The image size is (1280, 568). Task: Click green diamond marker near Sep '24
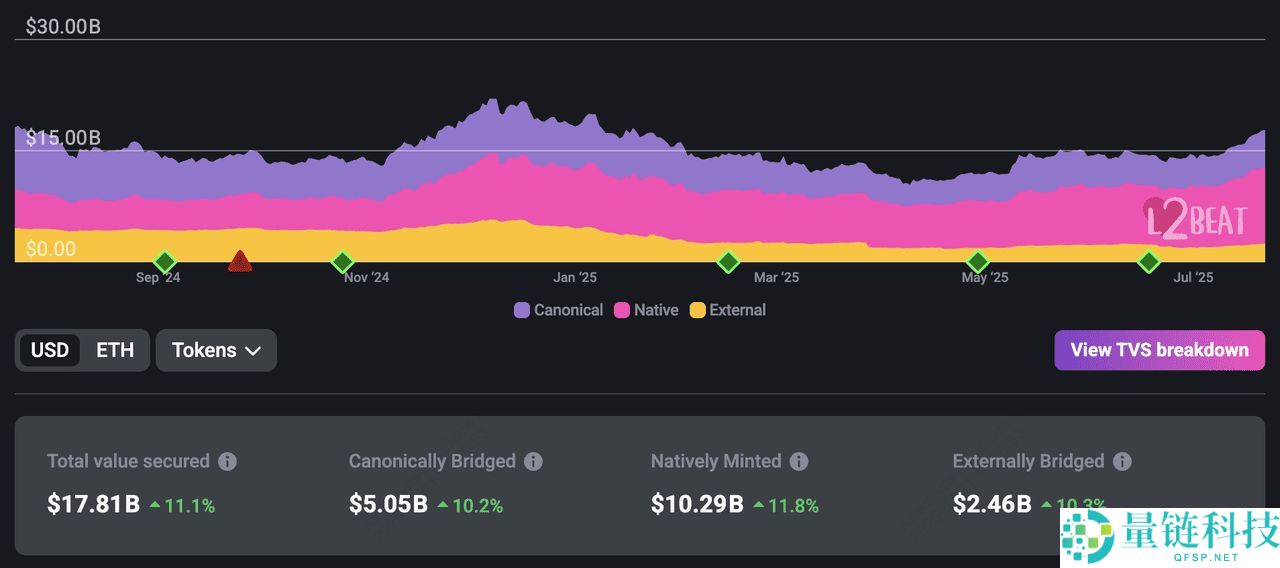pyautogui.click(x=165, y=262)
